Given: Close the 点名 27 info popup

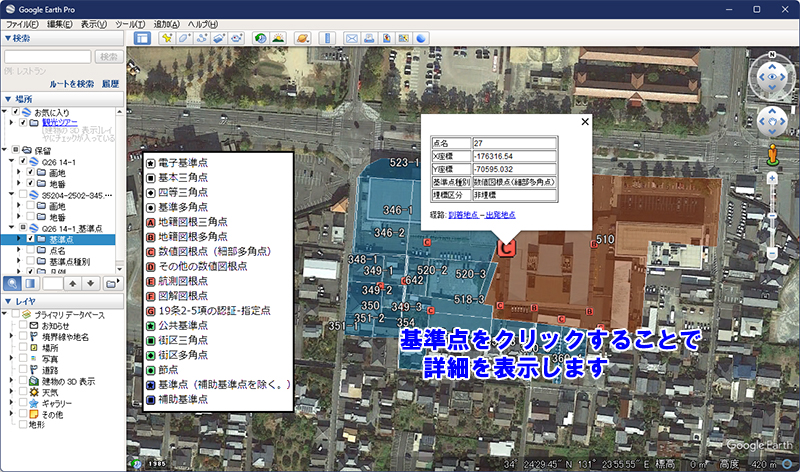Looking at the screenshot, I should click(585, 121).
